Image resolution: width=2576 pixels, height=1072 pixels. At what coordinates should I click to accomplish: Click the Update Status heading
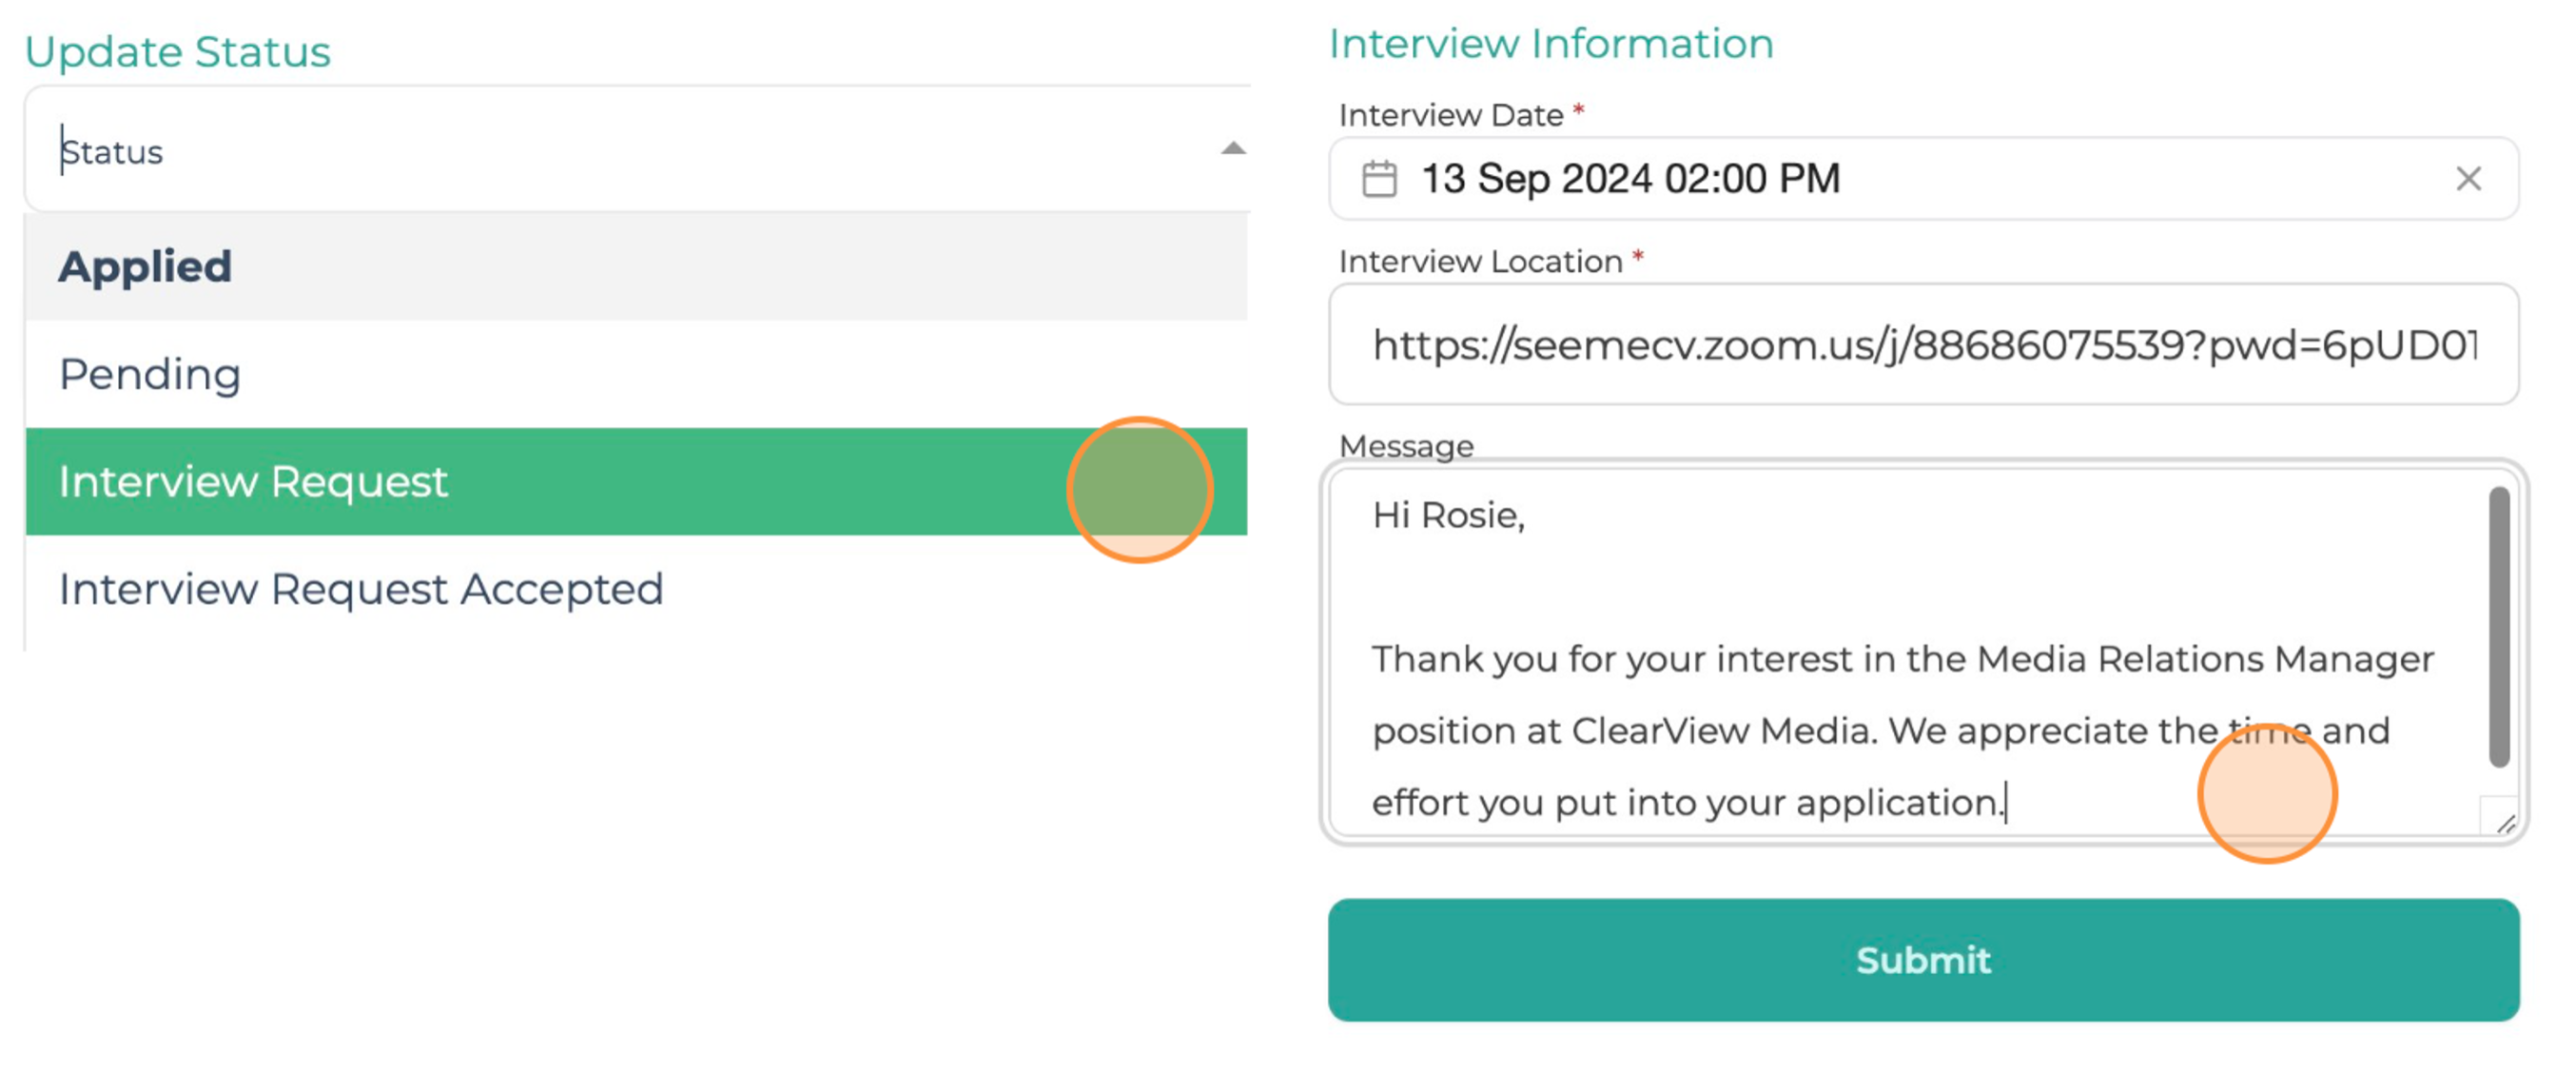tap(177, 52)
